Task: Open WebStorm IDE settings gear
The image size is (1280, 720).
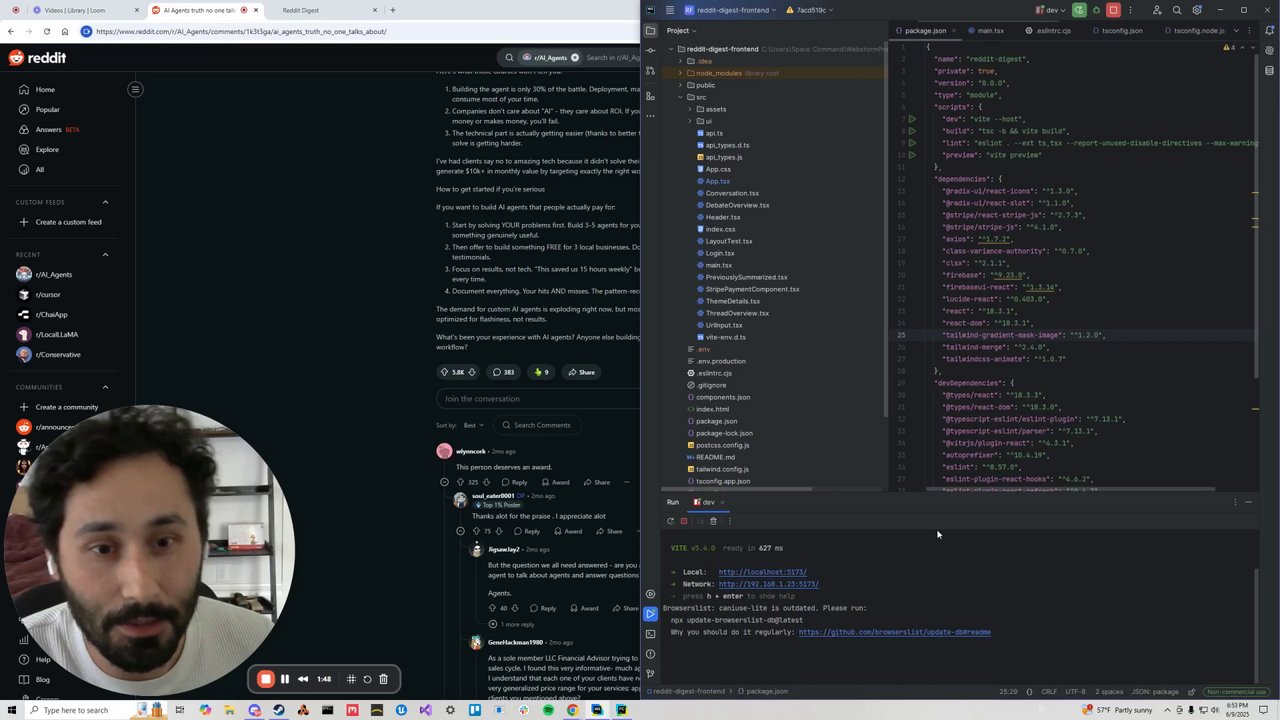Action: pos(1197,10)
